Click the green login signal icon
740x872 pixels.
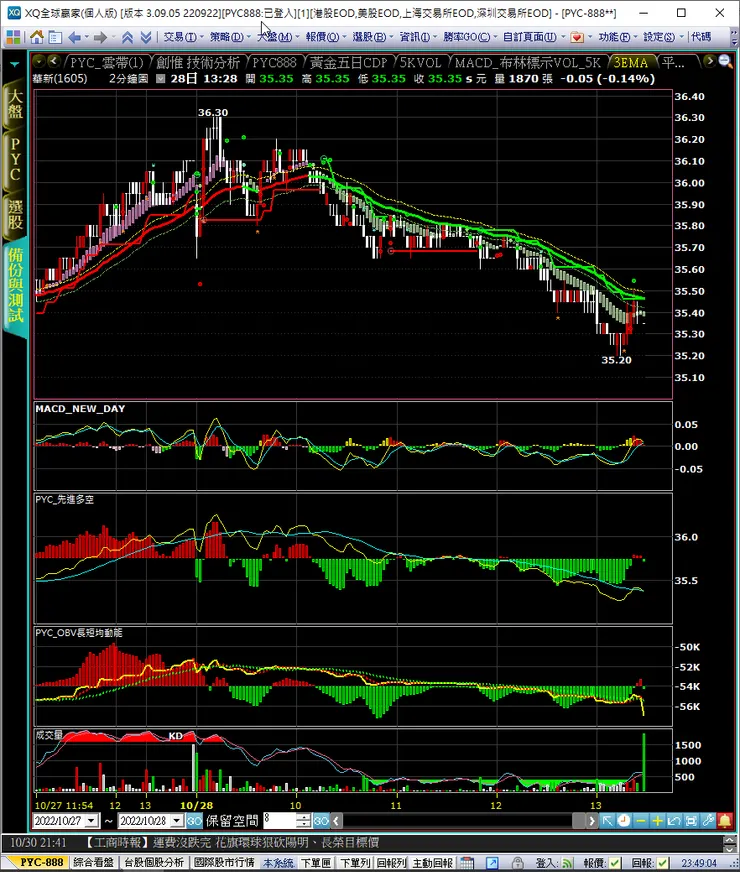point(567,863)
